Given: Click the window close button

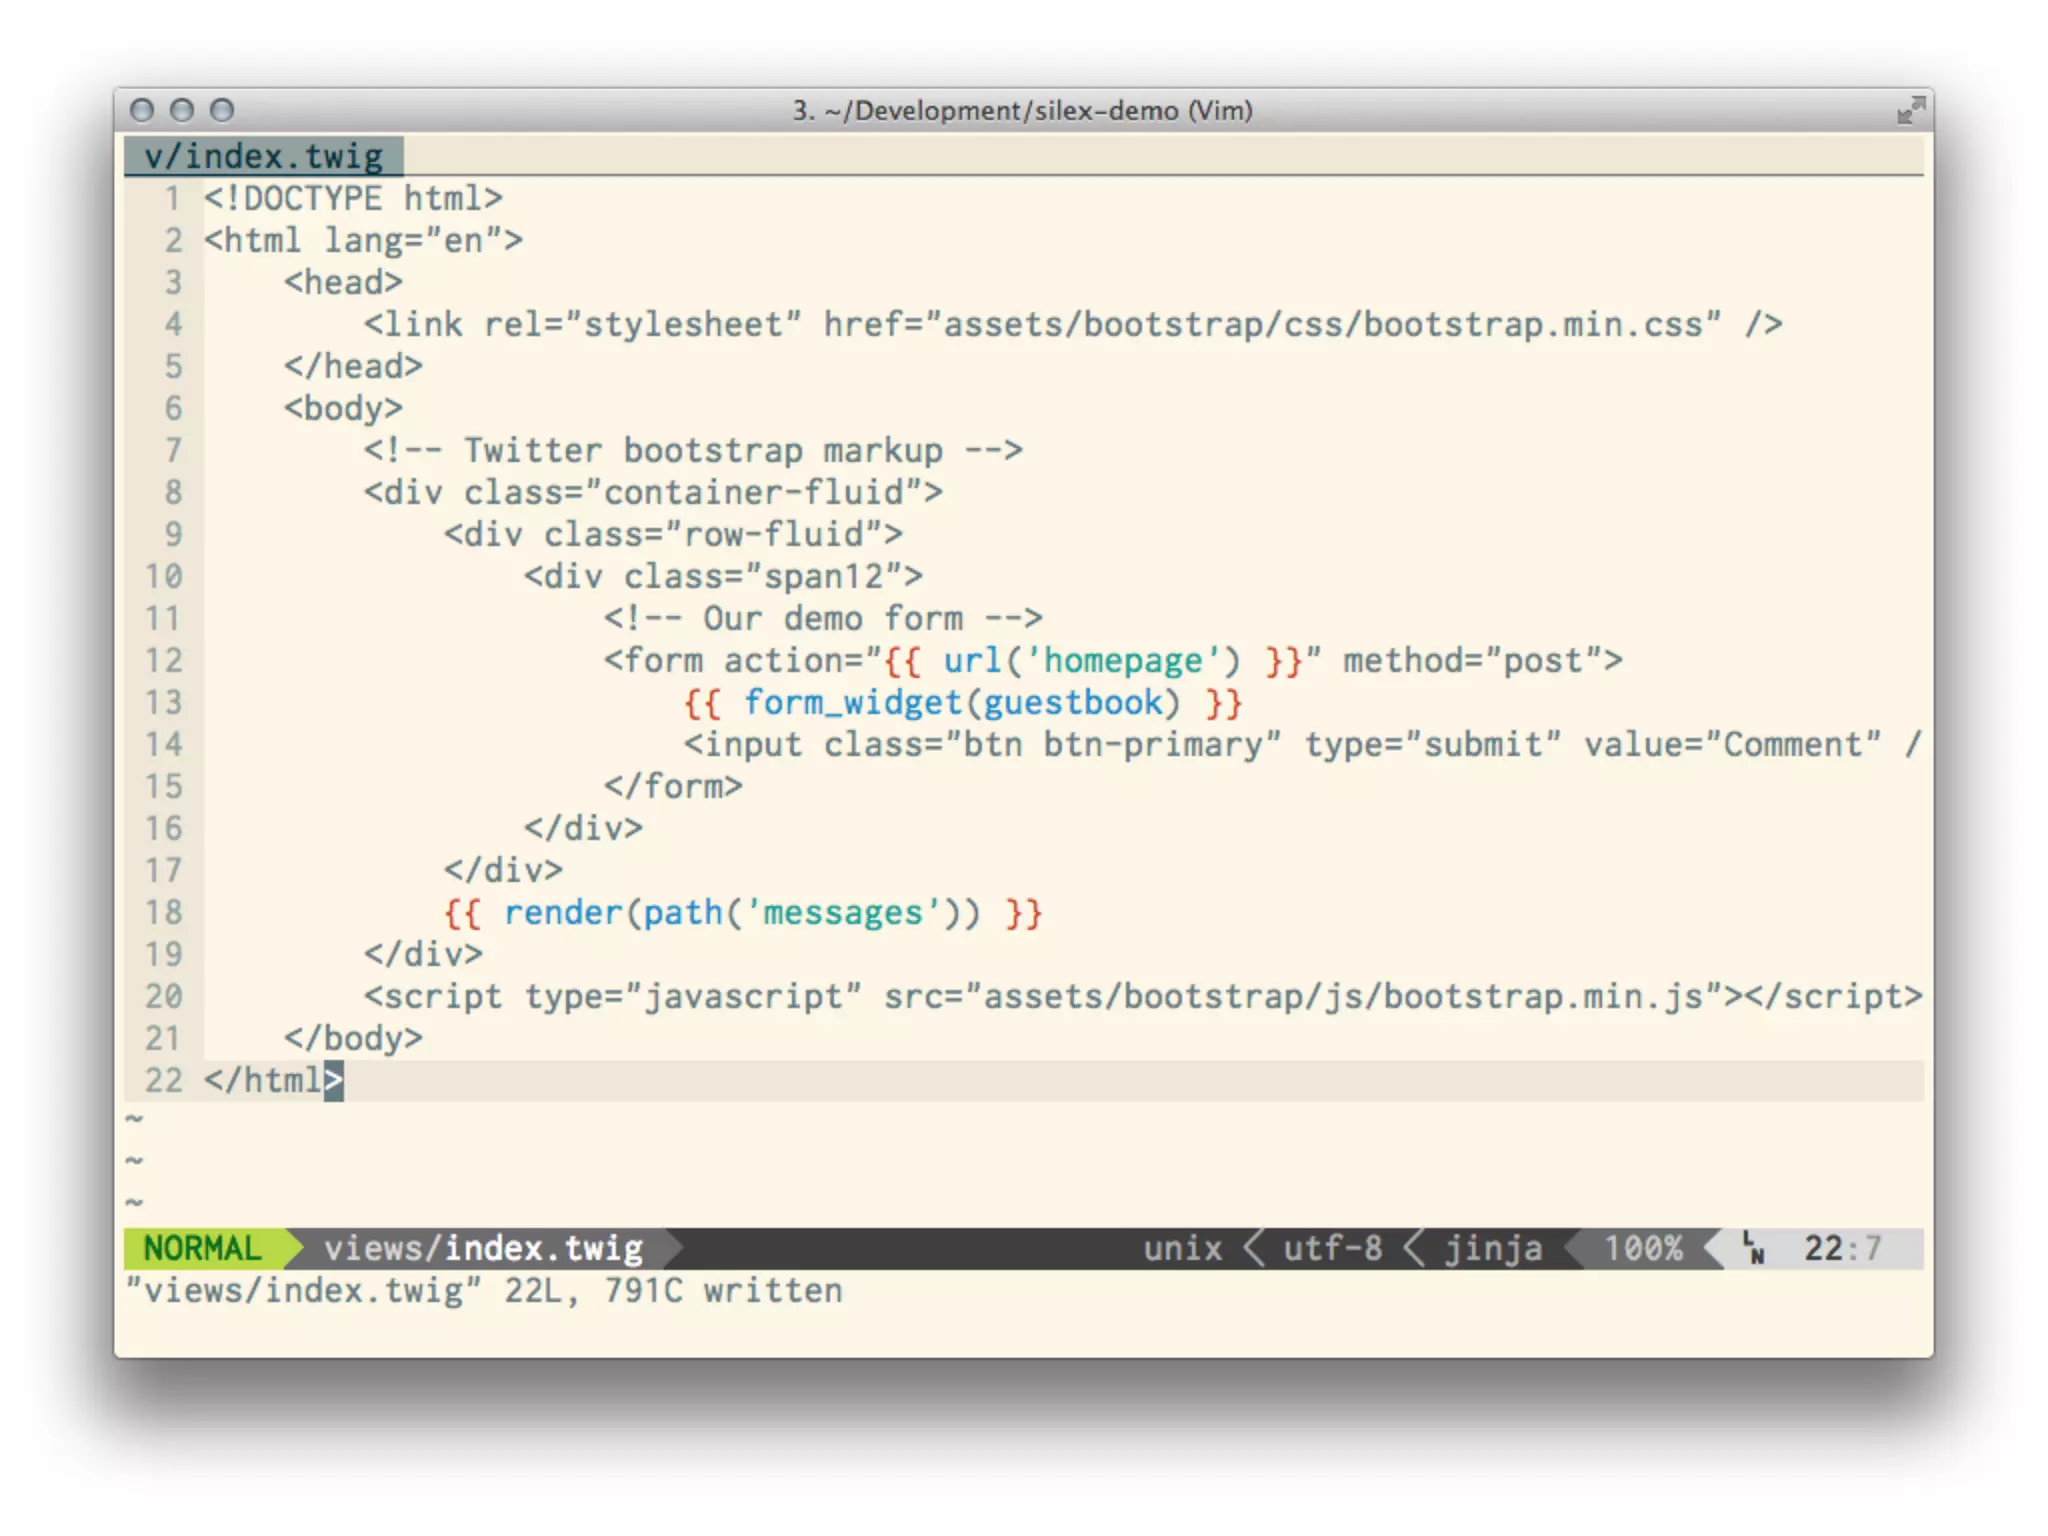Looking at the screenshot, I should [x=142, y=110].
